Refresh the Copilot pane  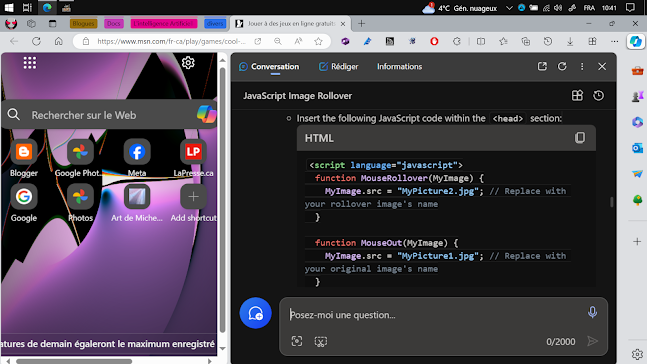[562, 66]
